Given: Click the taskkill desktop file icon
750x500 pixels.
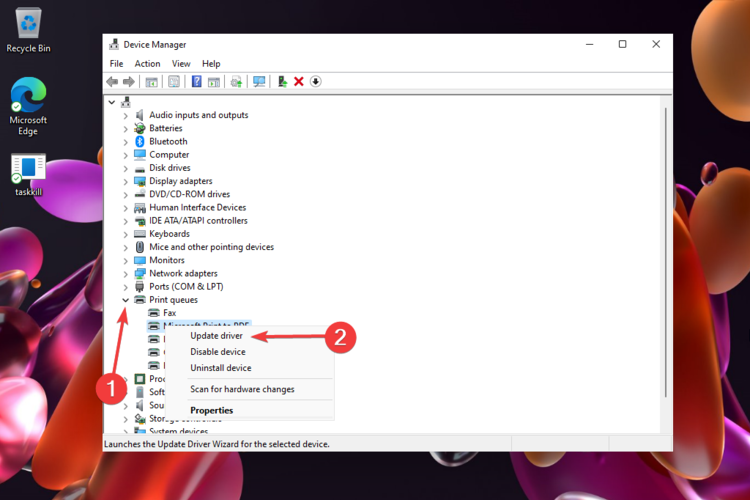Looking at the screenshot, I should click(x=28, y=172).
